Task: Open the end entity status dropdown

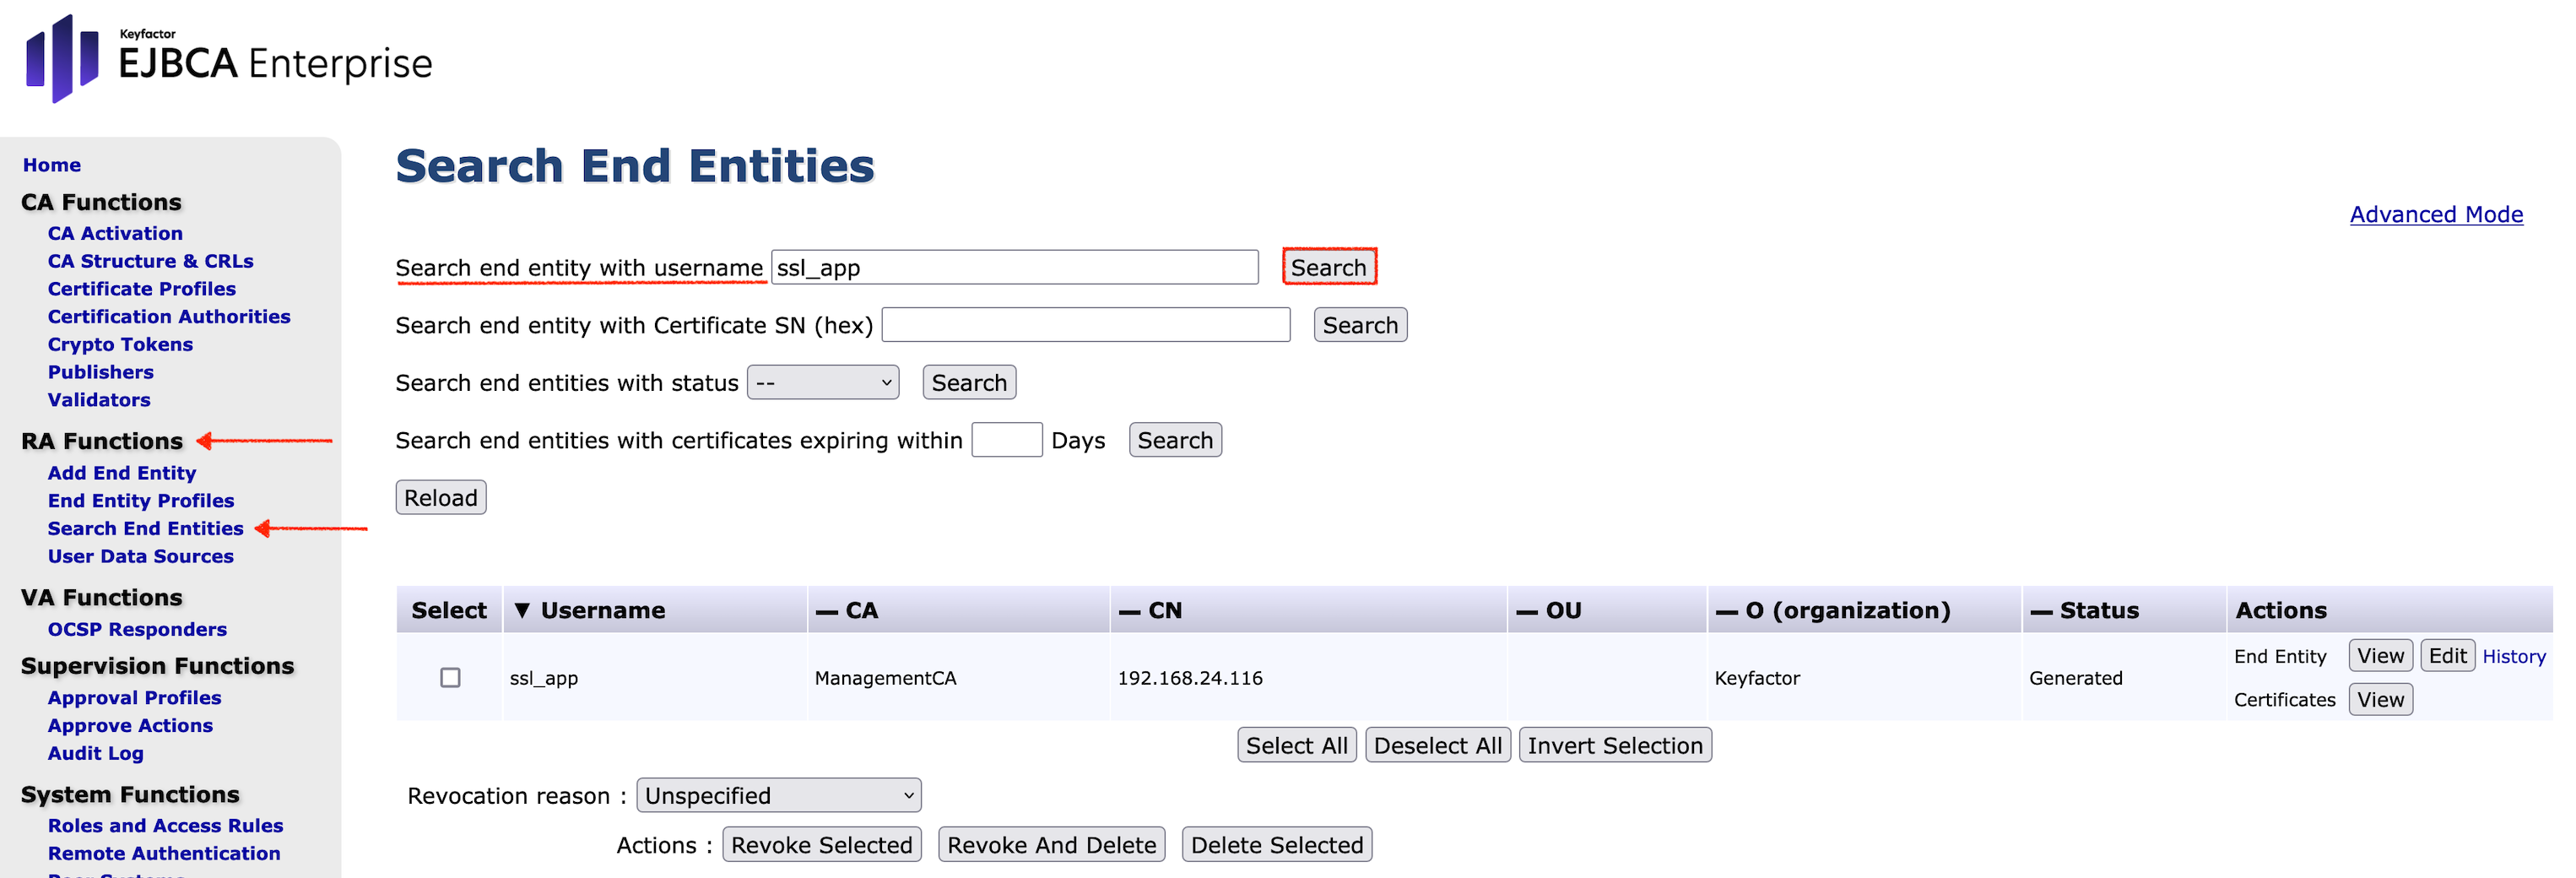Action: click(822, 383)
